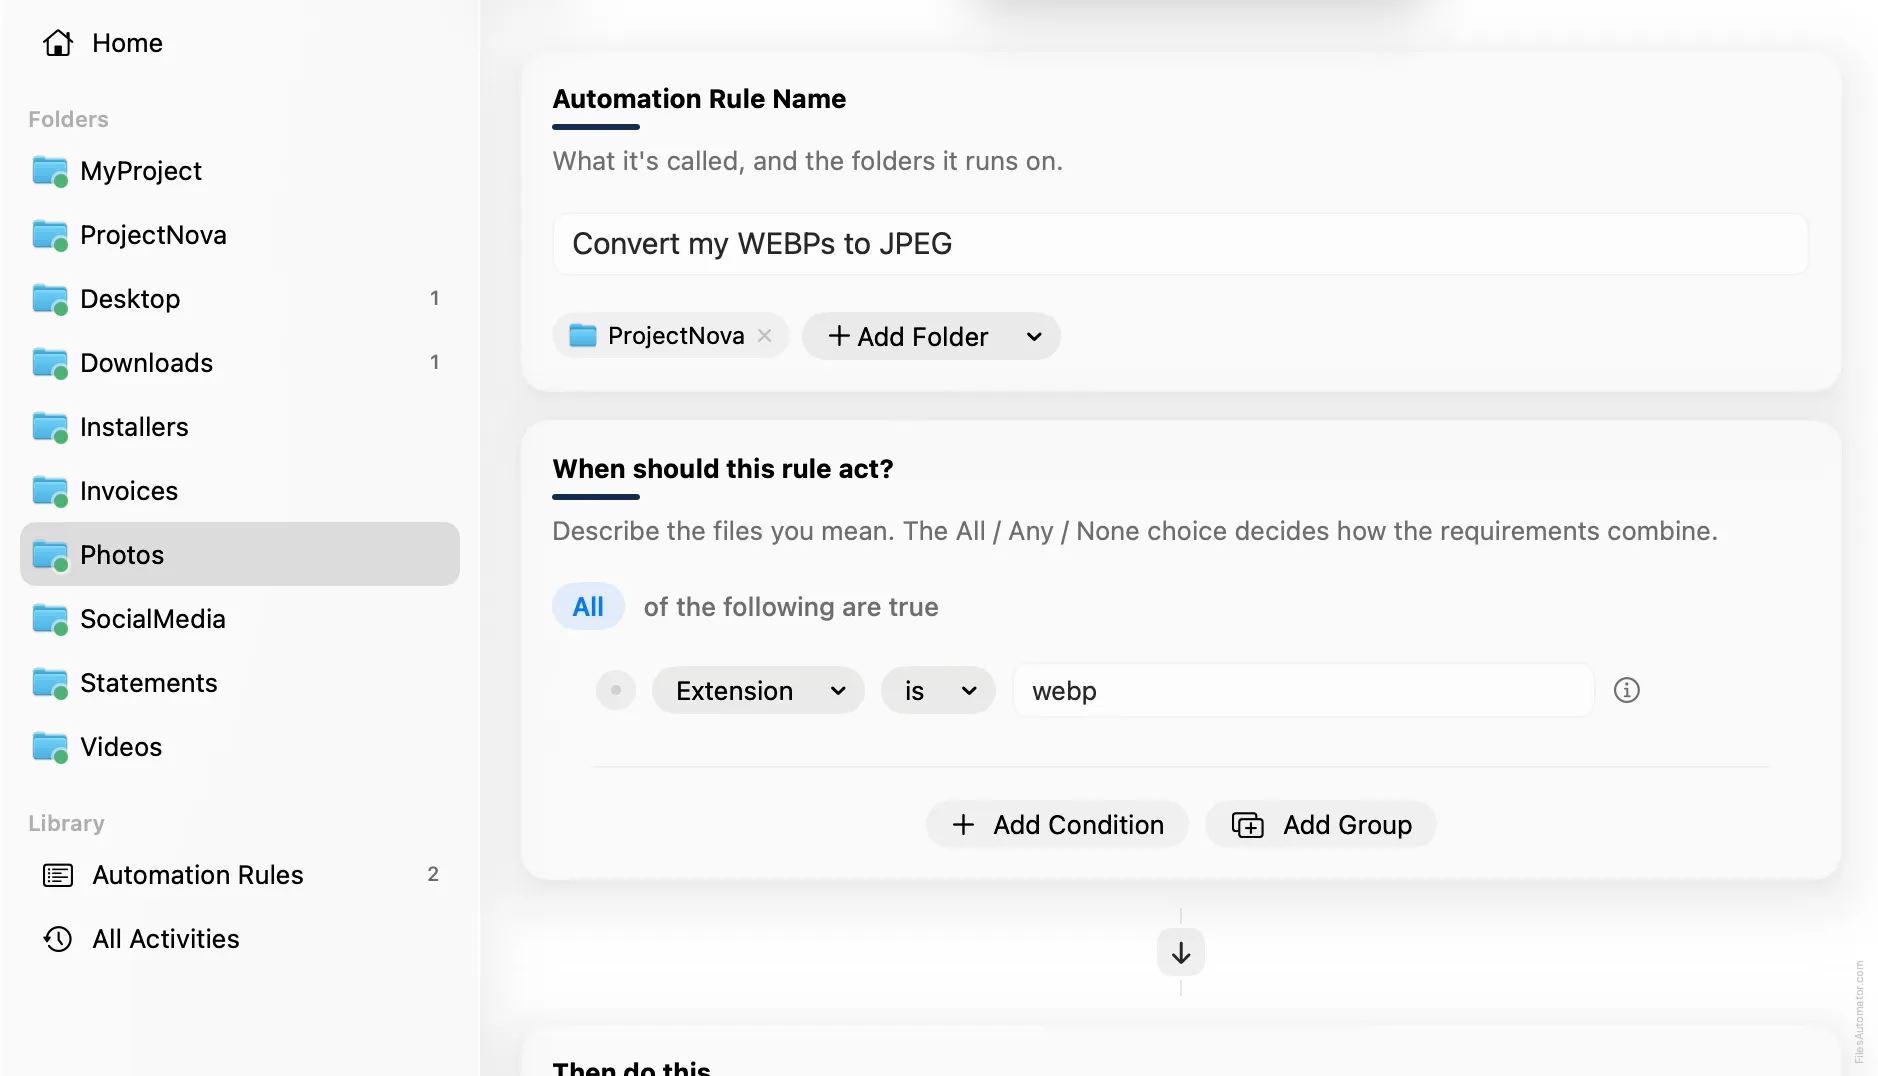1878x1076 pixels.
Task: Click the Desktop count badge 1
Action: point(434,298)
